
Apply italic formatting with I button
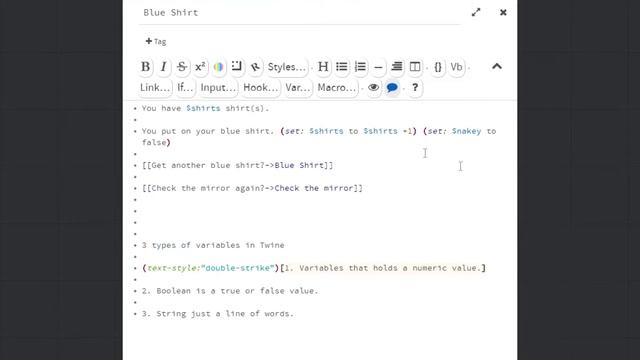pos(164,67)
